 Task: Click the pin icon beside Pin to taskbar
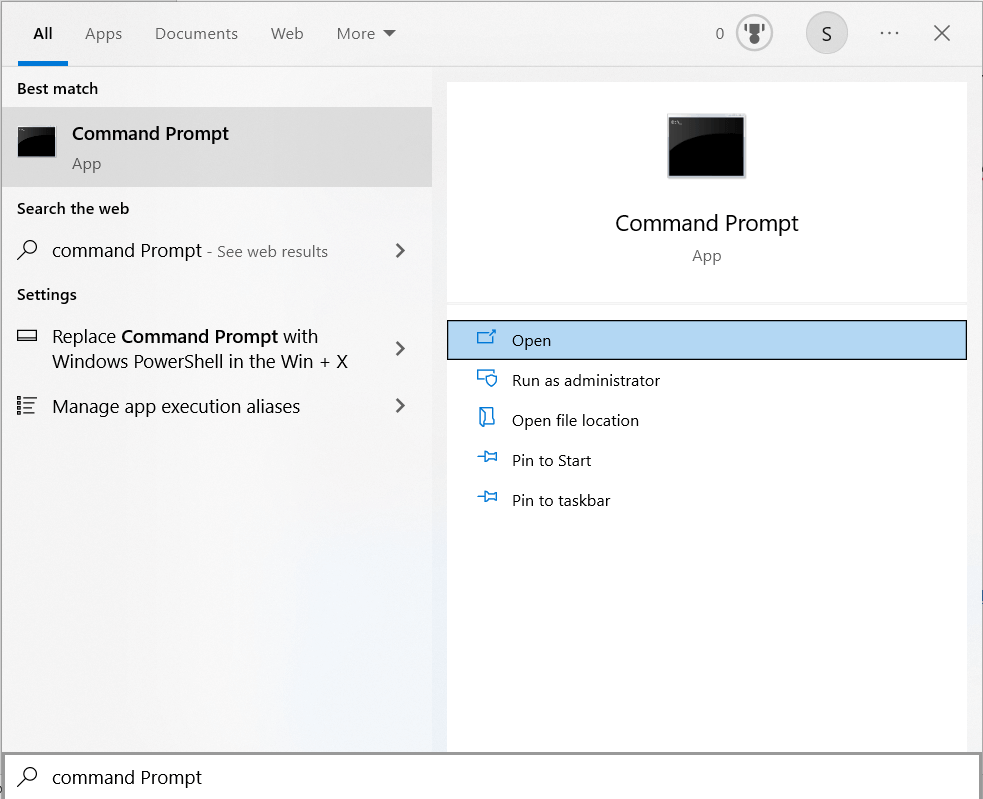[x=487, y=497]
